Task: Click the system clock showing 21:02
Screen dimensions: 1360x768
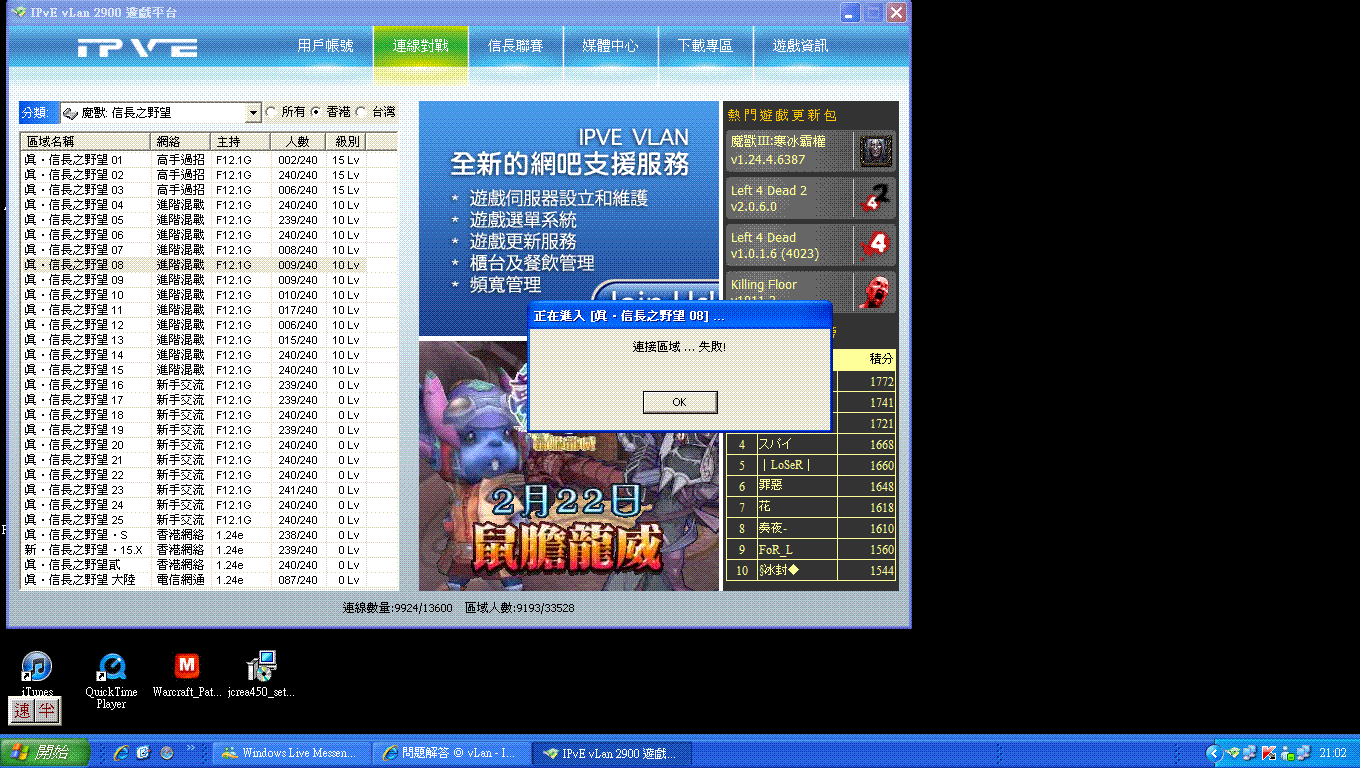Action: pos(1333,753)
